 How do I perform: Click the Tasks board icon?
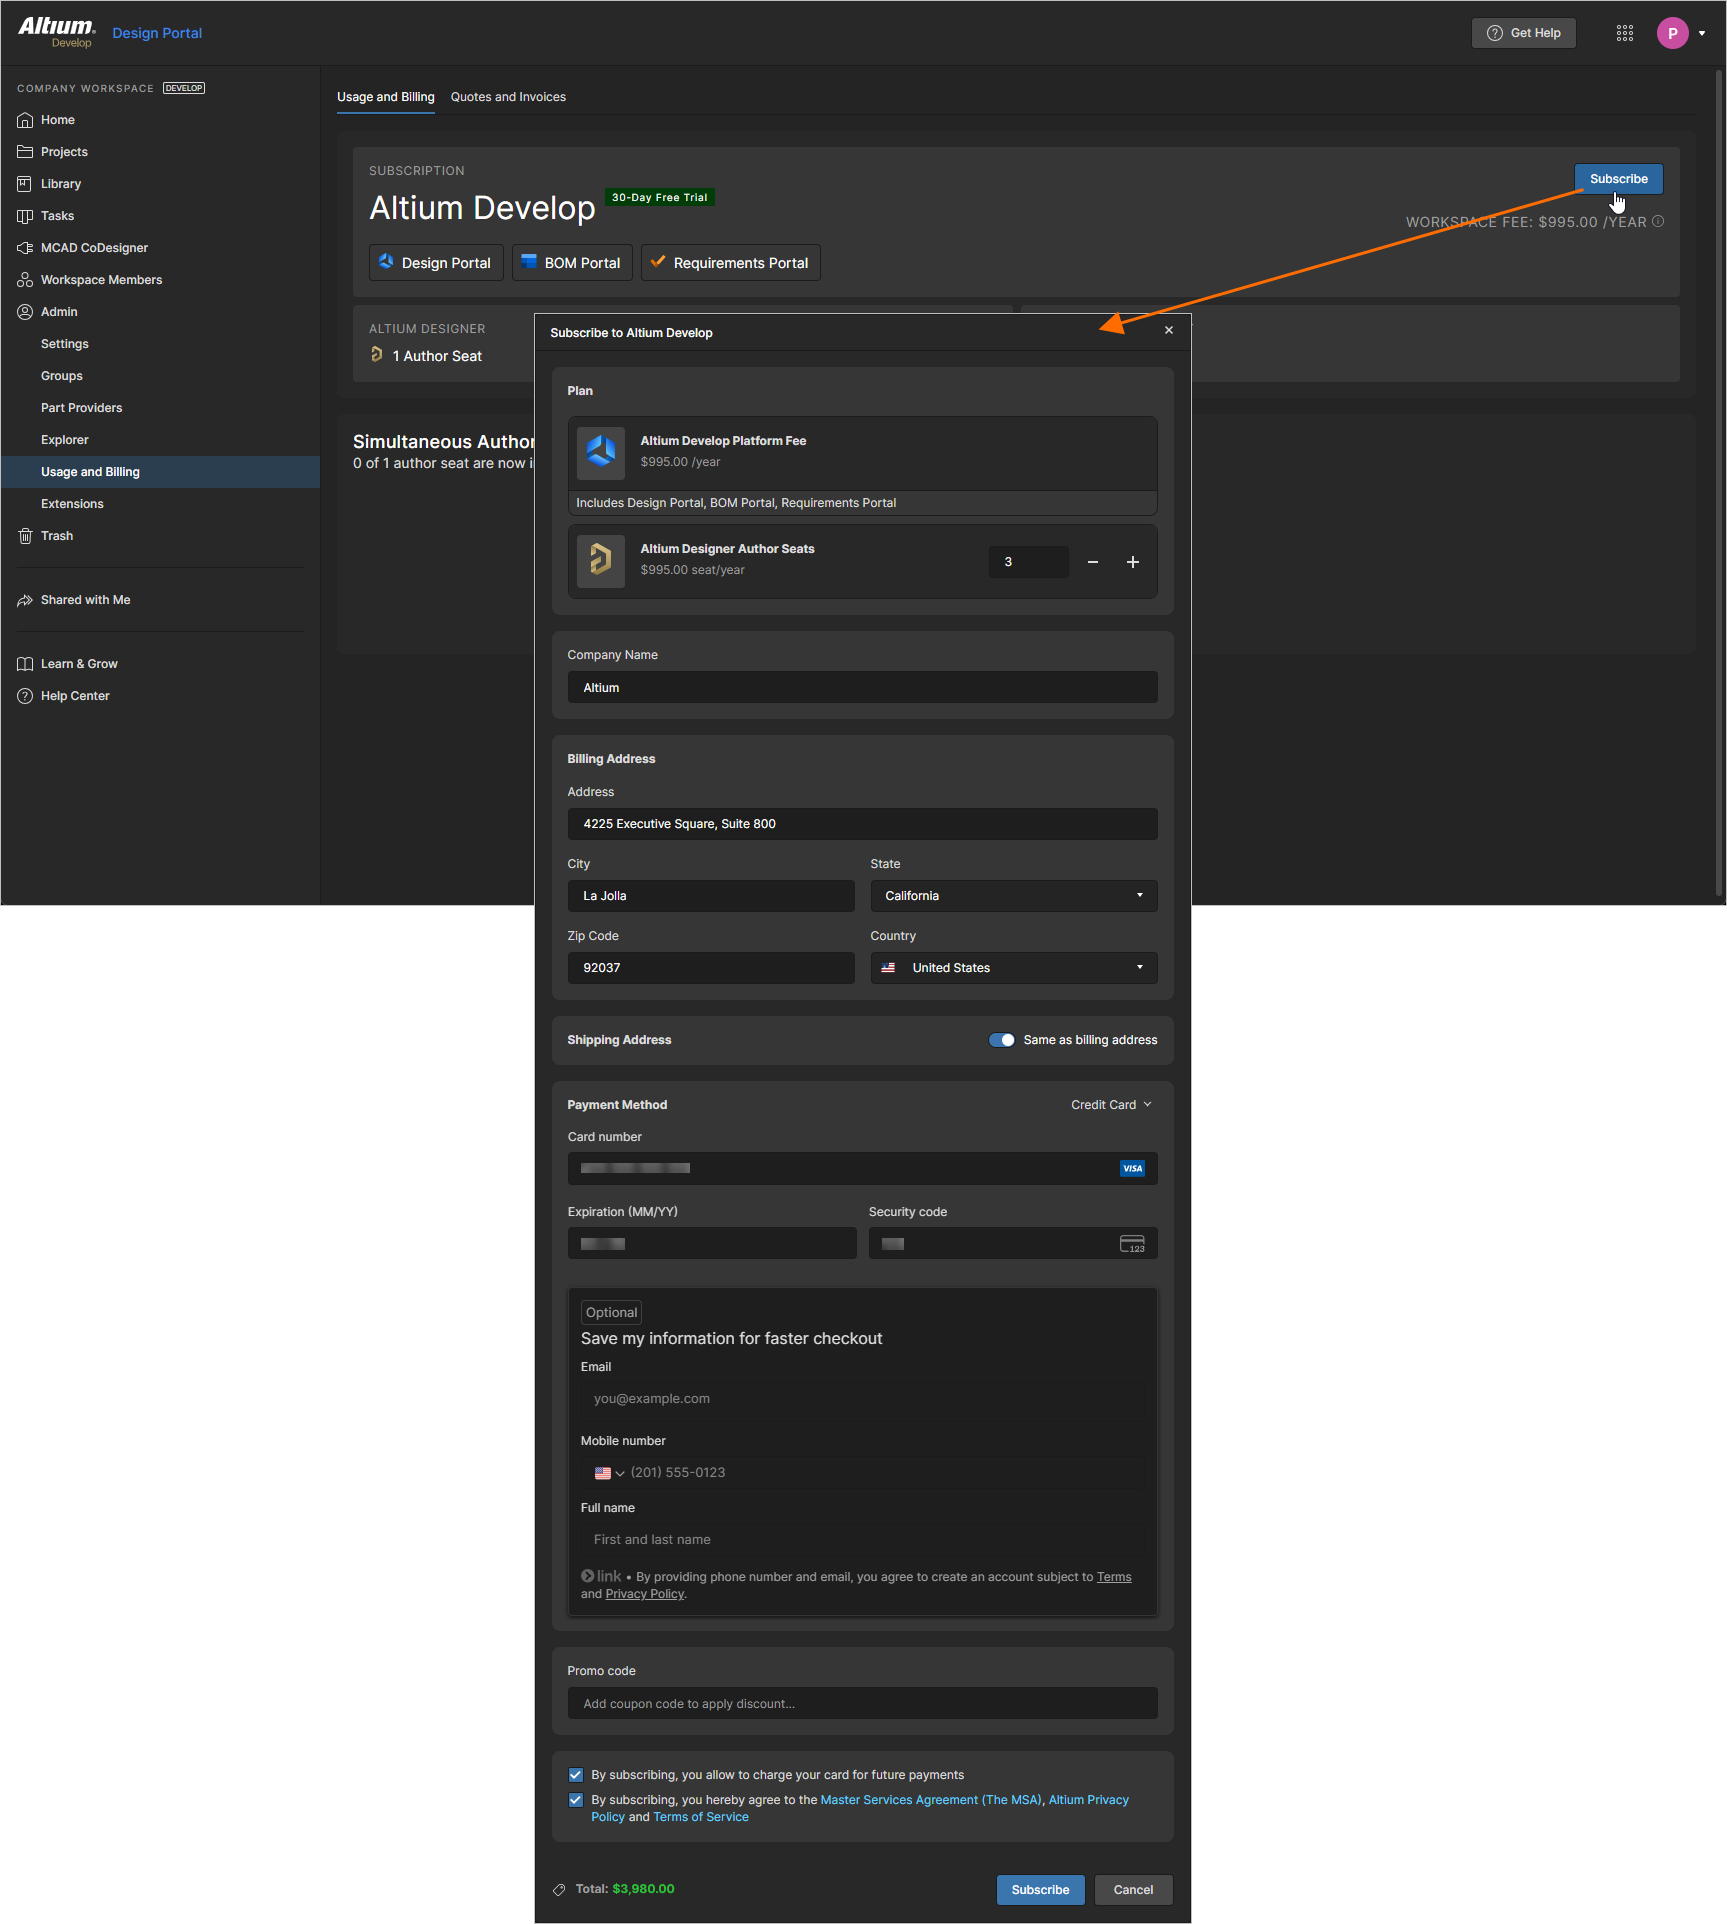click(x=25, y=216)
